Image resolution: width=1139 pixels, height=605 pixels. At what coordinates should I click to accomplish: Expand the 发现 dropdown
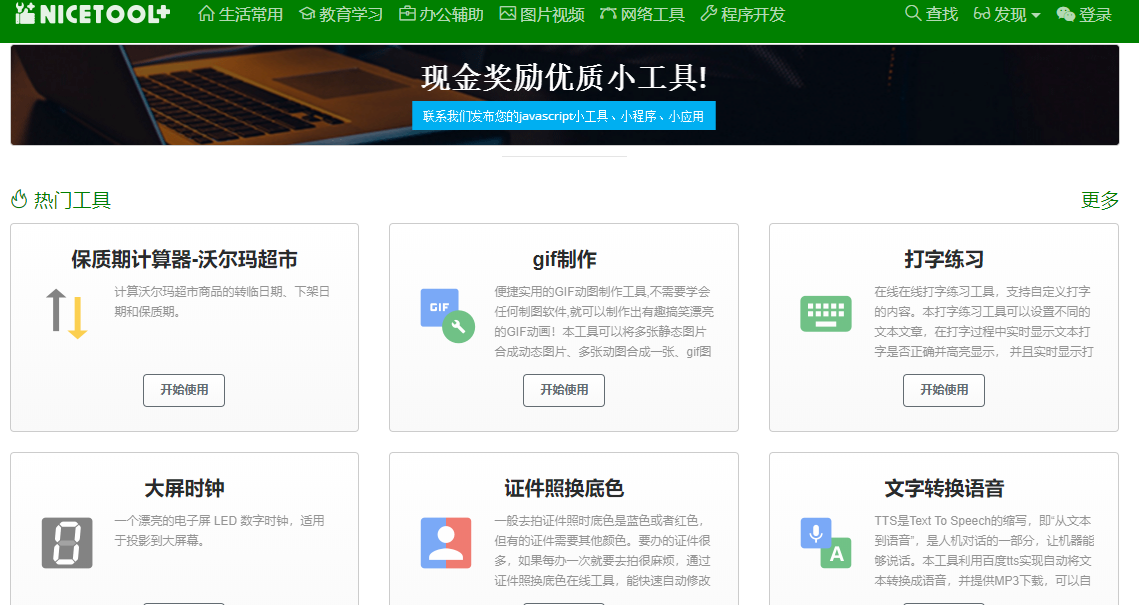click(x=1007, y=15)
